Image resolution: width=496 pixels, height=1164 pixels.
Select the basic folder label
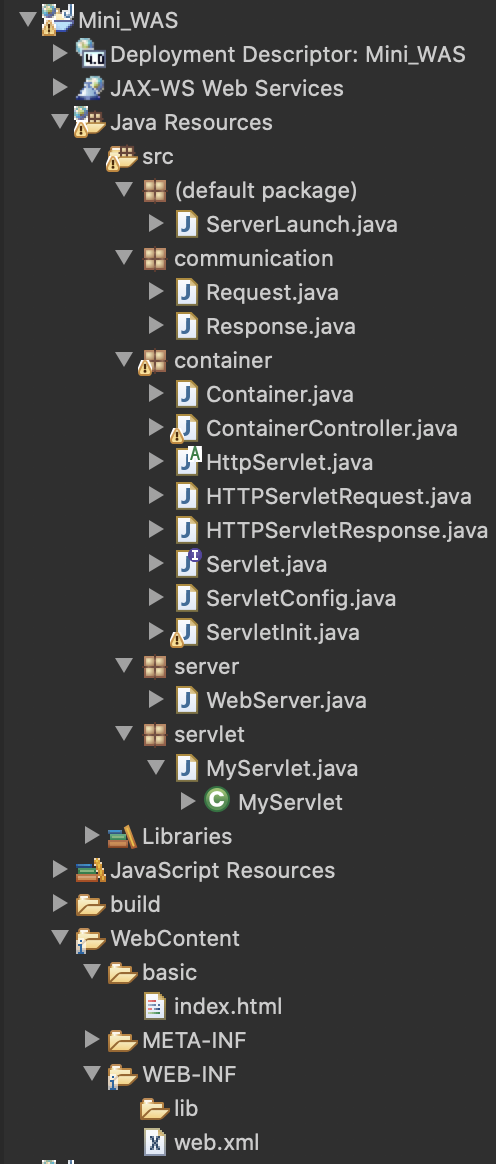[x=169, y=972]
